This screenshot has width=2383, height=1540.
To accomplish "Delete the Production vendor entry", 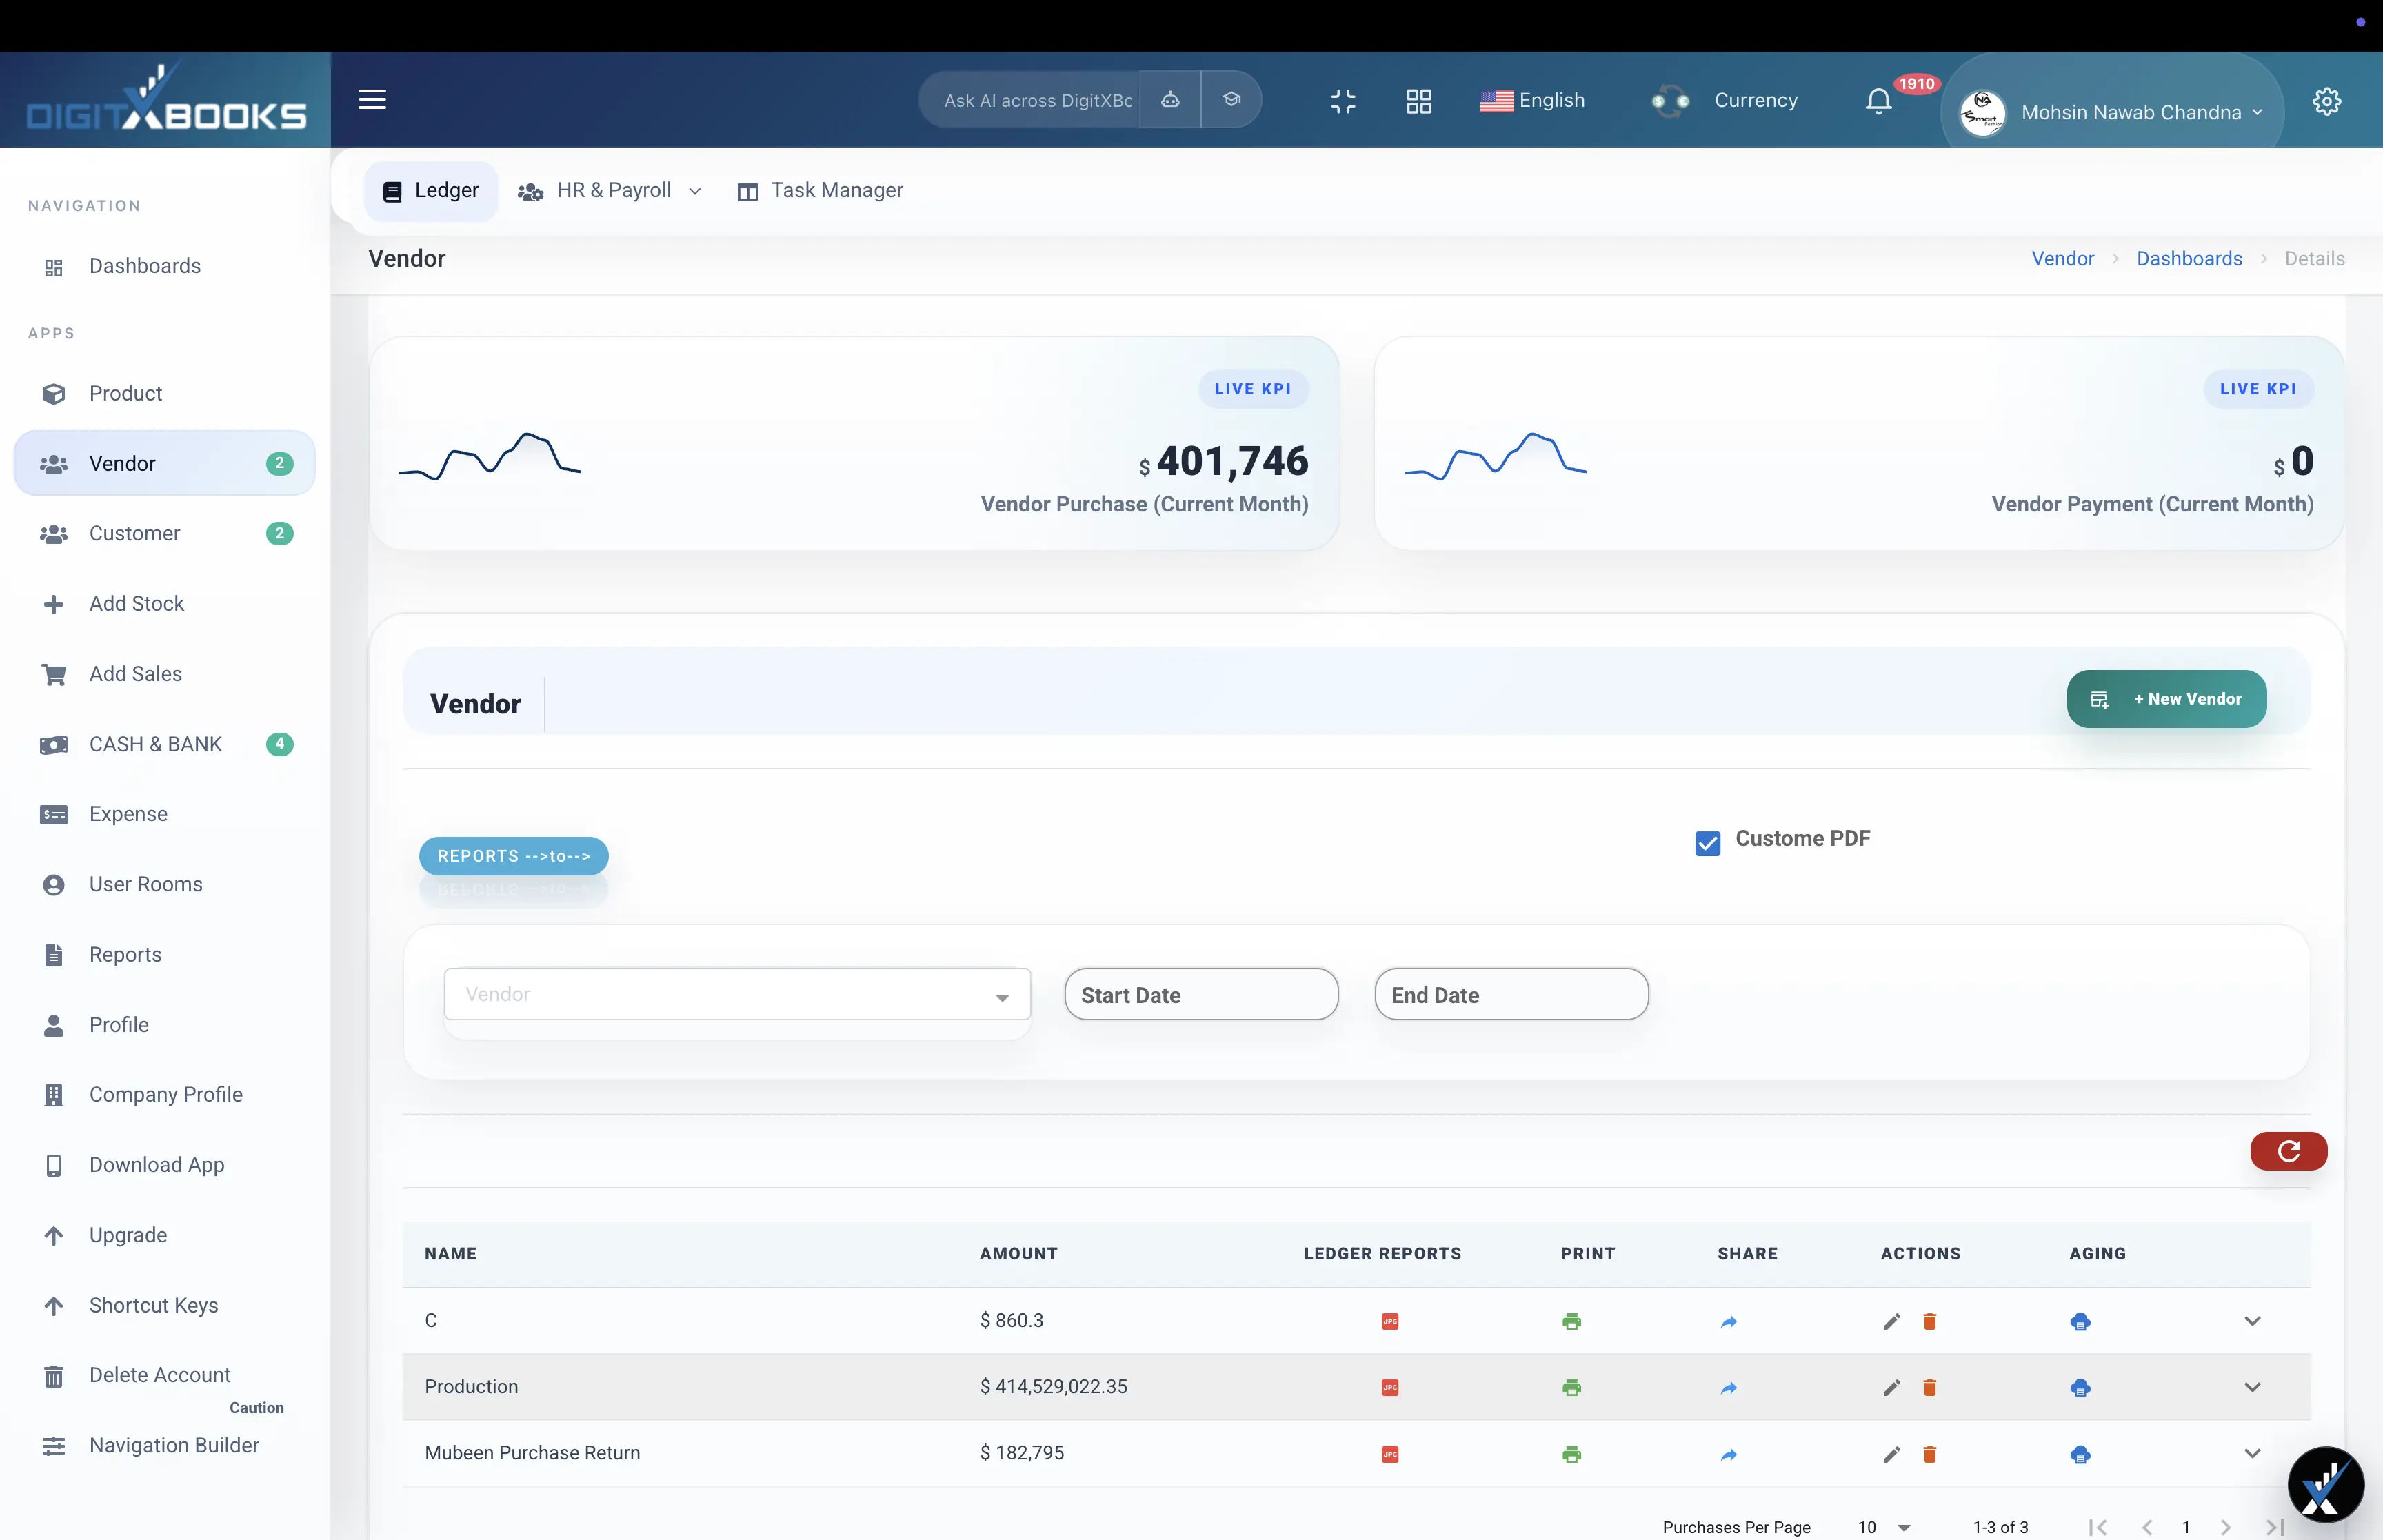I will pyautogui.click(x=1929, y=1387).
